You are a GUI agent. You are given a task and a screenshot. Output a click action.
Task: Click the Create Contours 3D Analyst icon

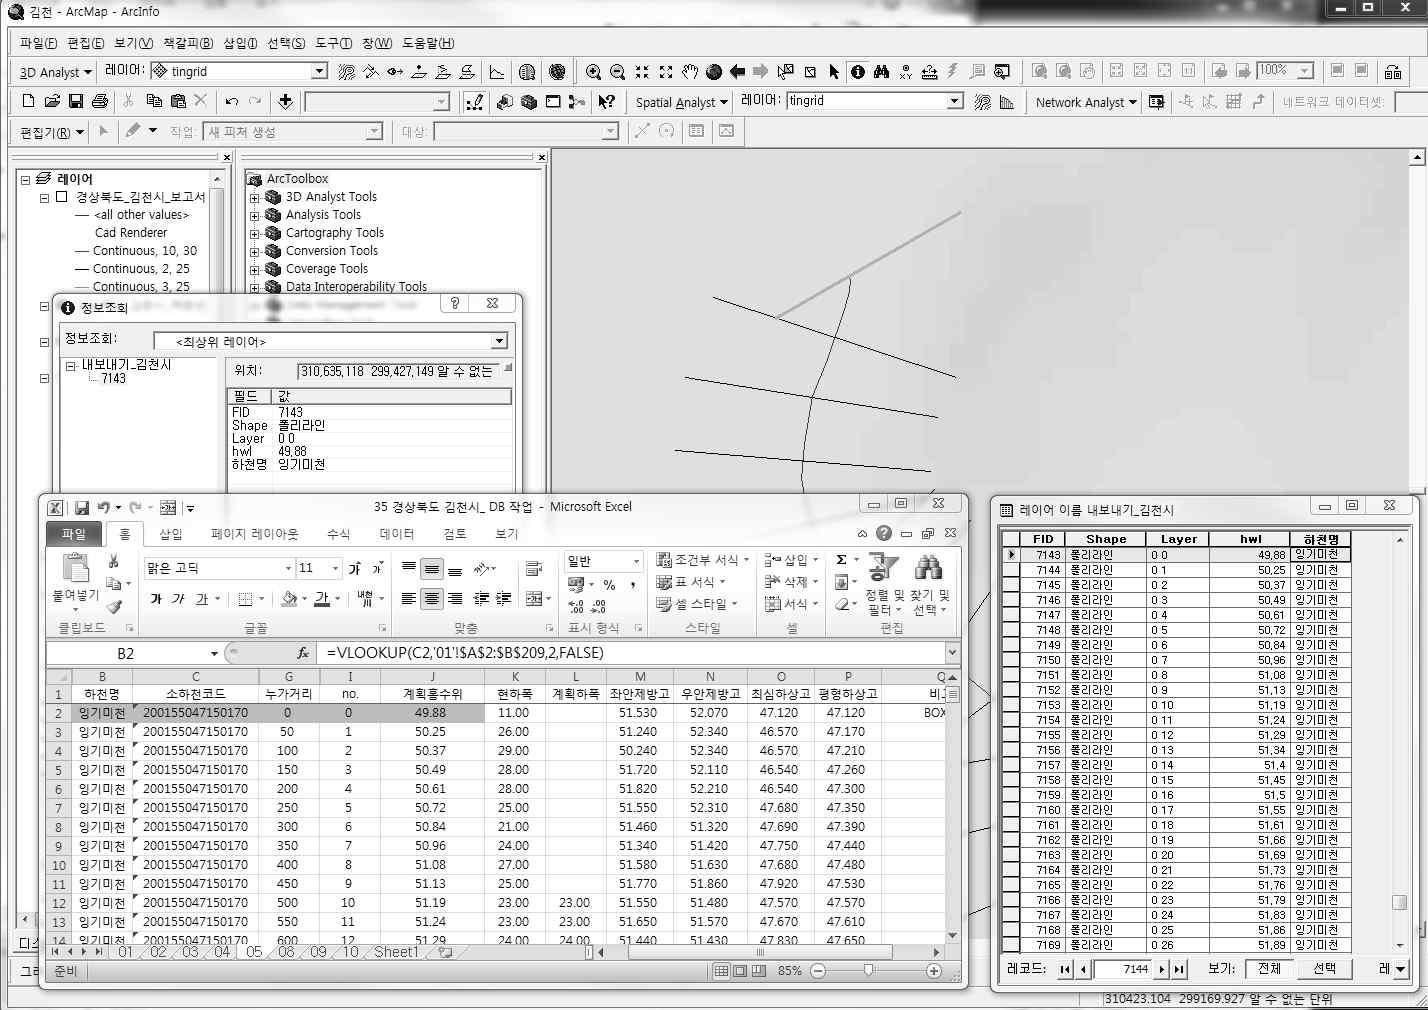click(347, 72)
